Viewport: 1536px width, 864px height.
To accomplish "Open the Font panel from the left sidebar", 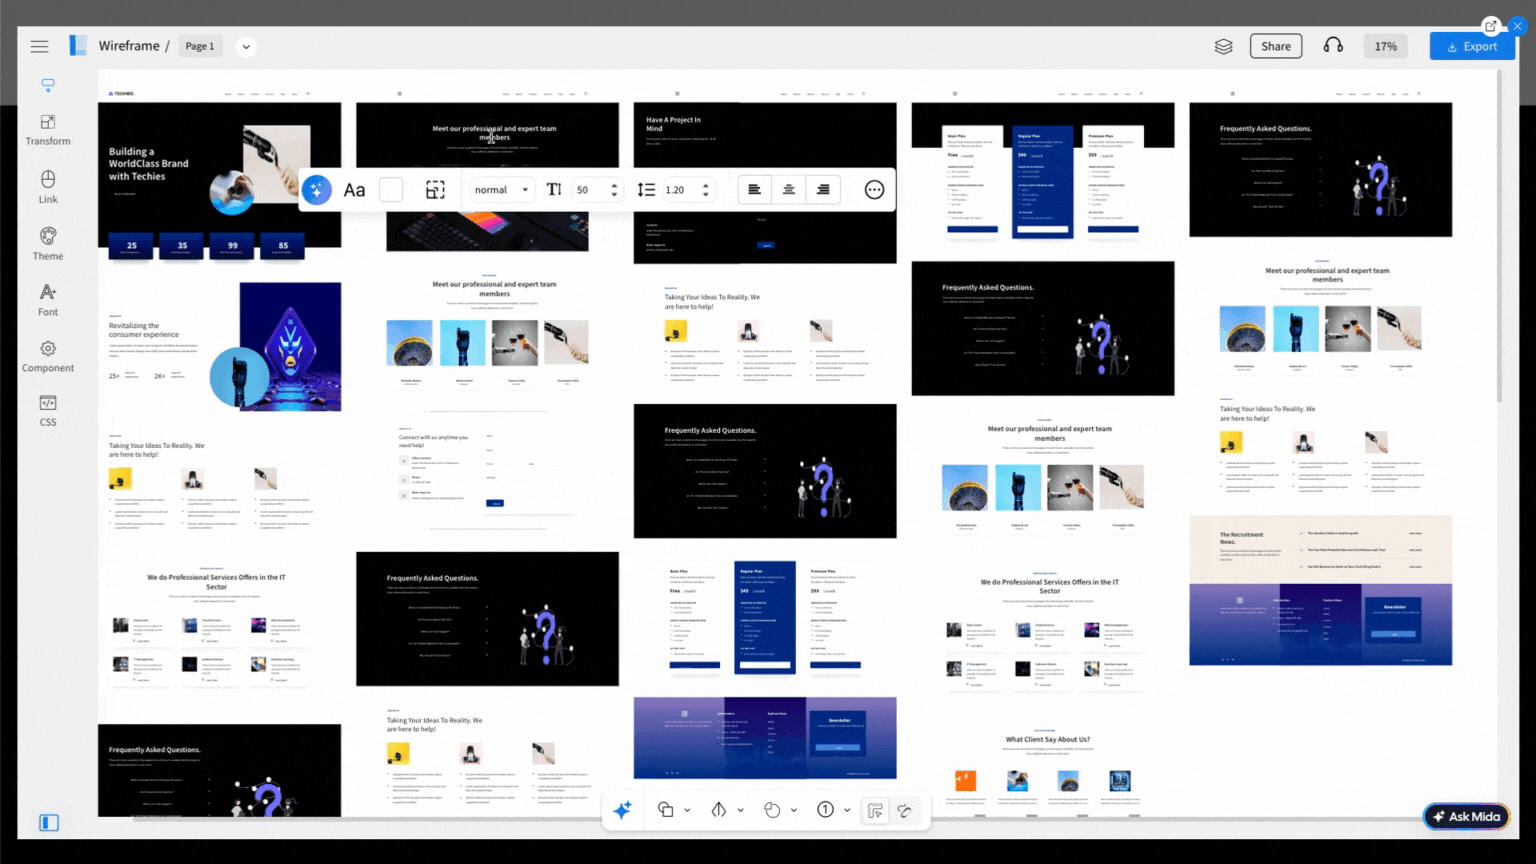I will pos(47,299).
